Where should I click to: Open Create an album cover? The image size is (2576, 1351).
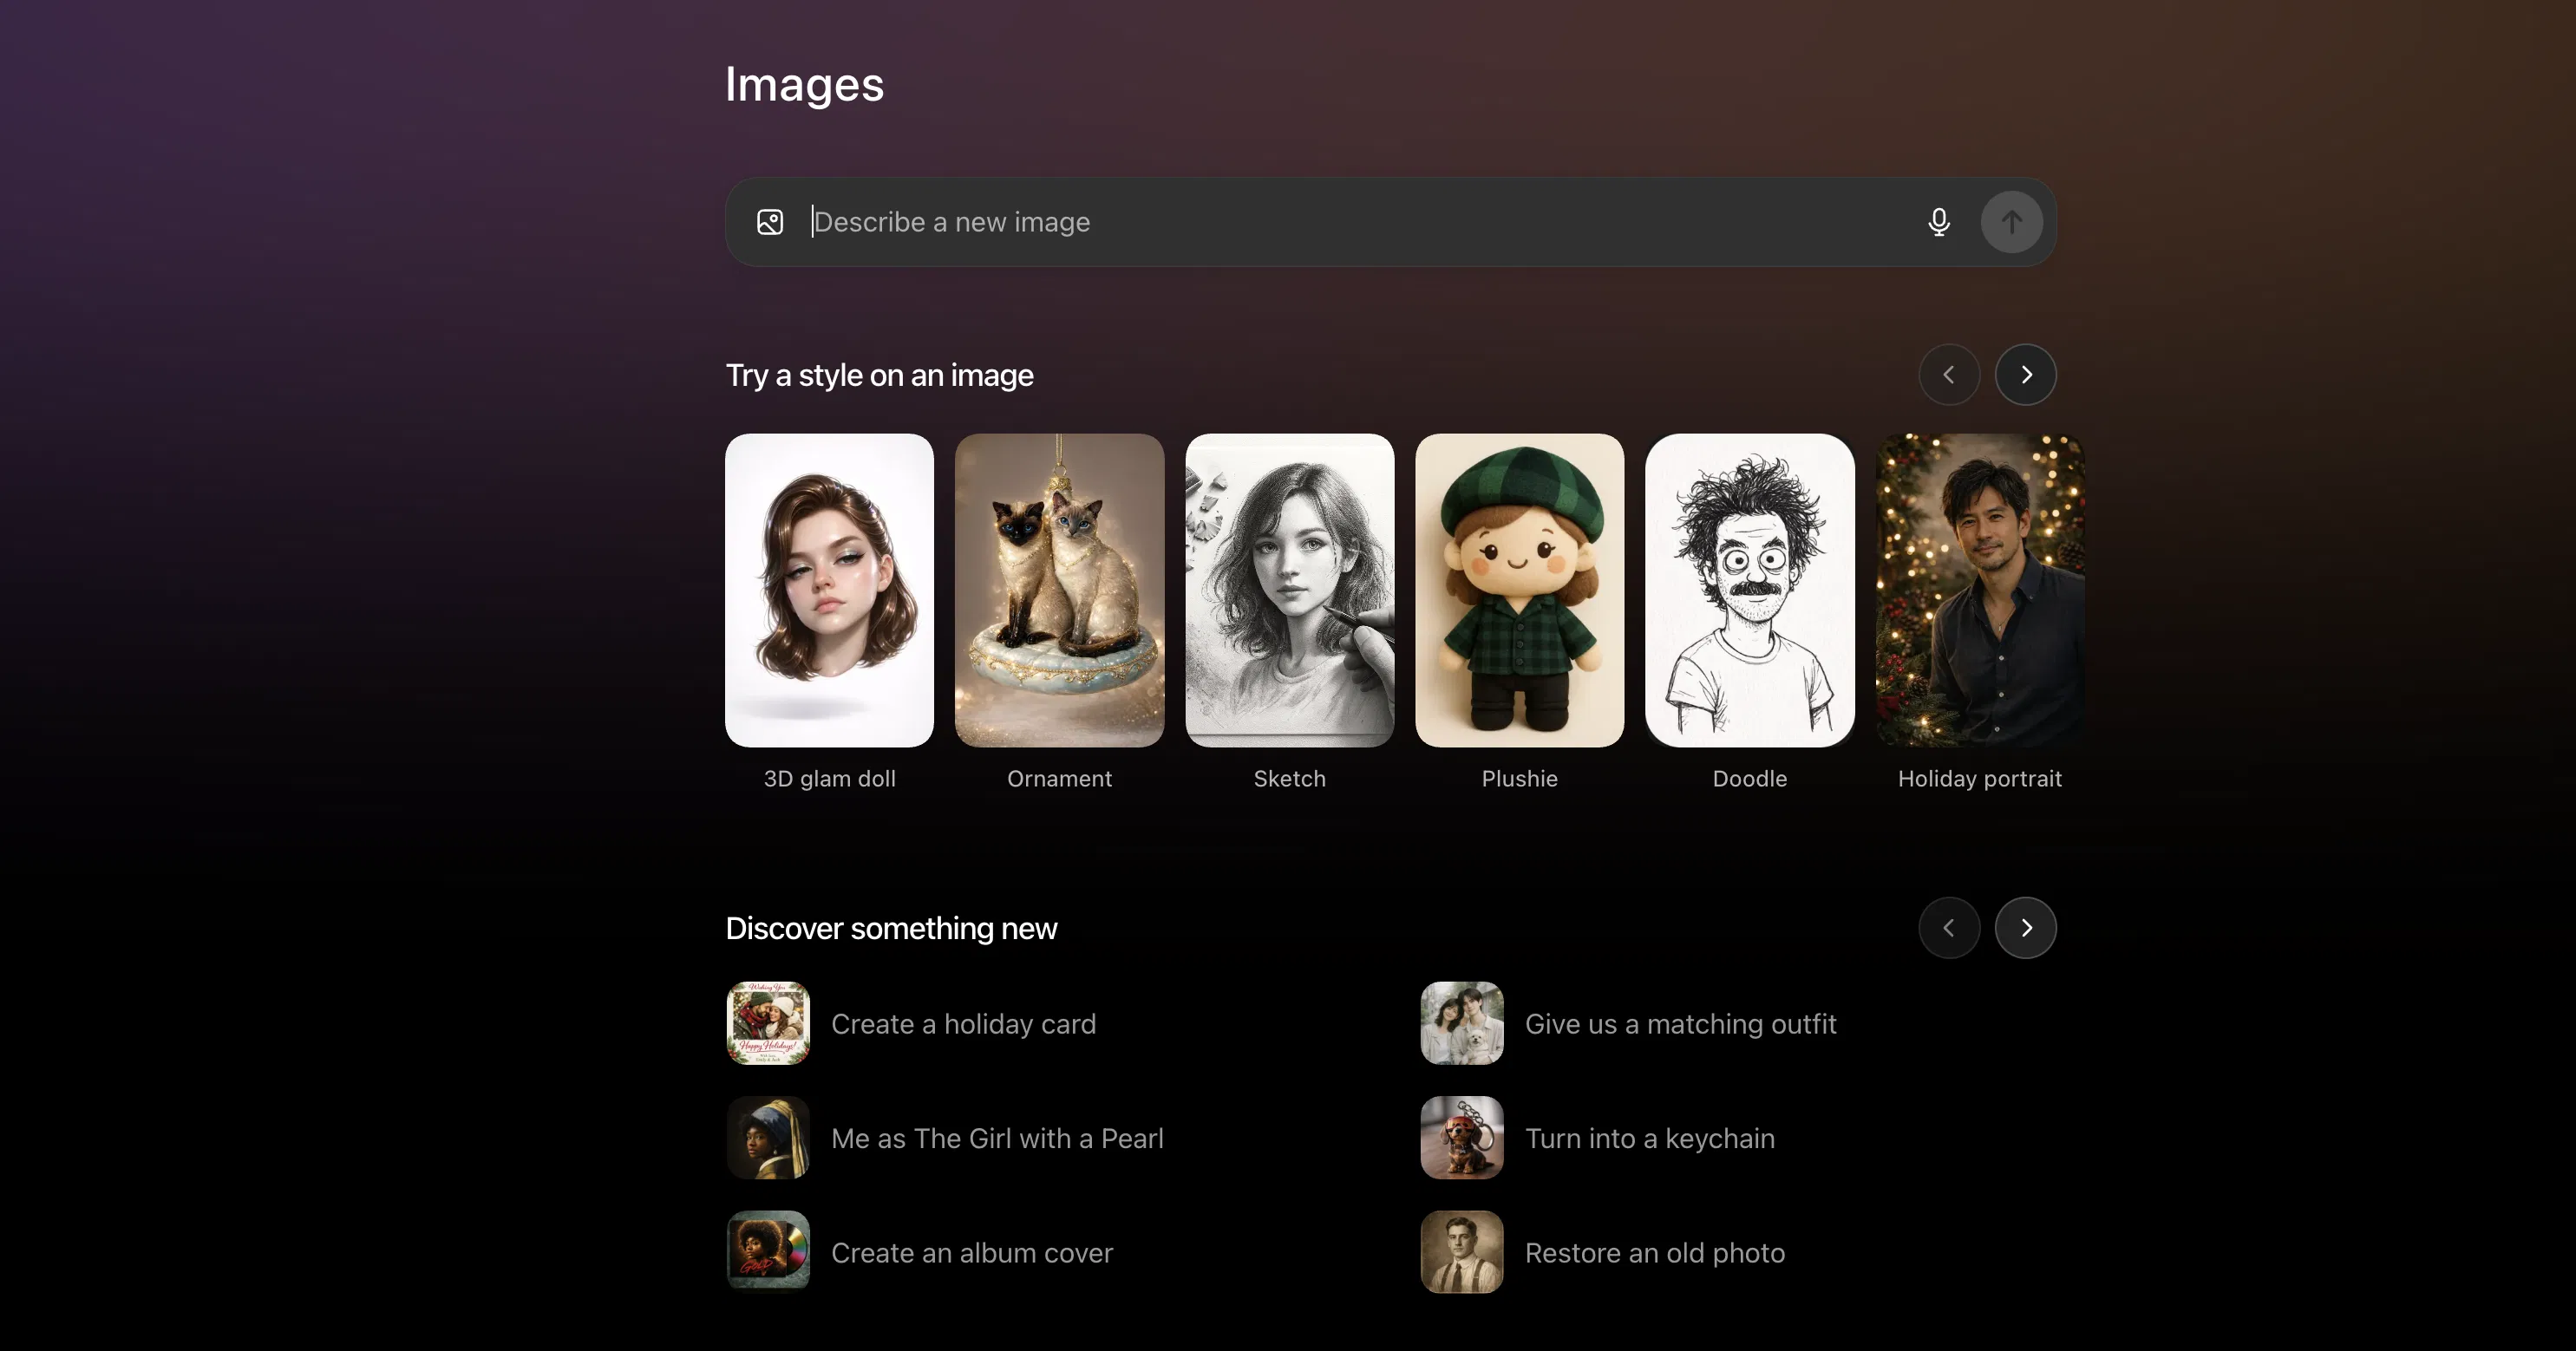coord(972,1252)
